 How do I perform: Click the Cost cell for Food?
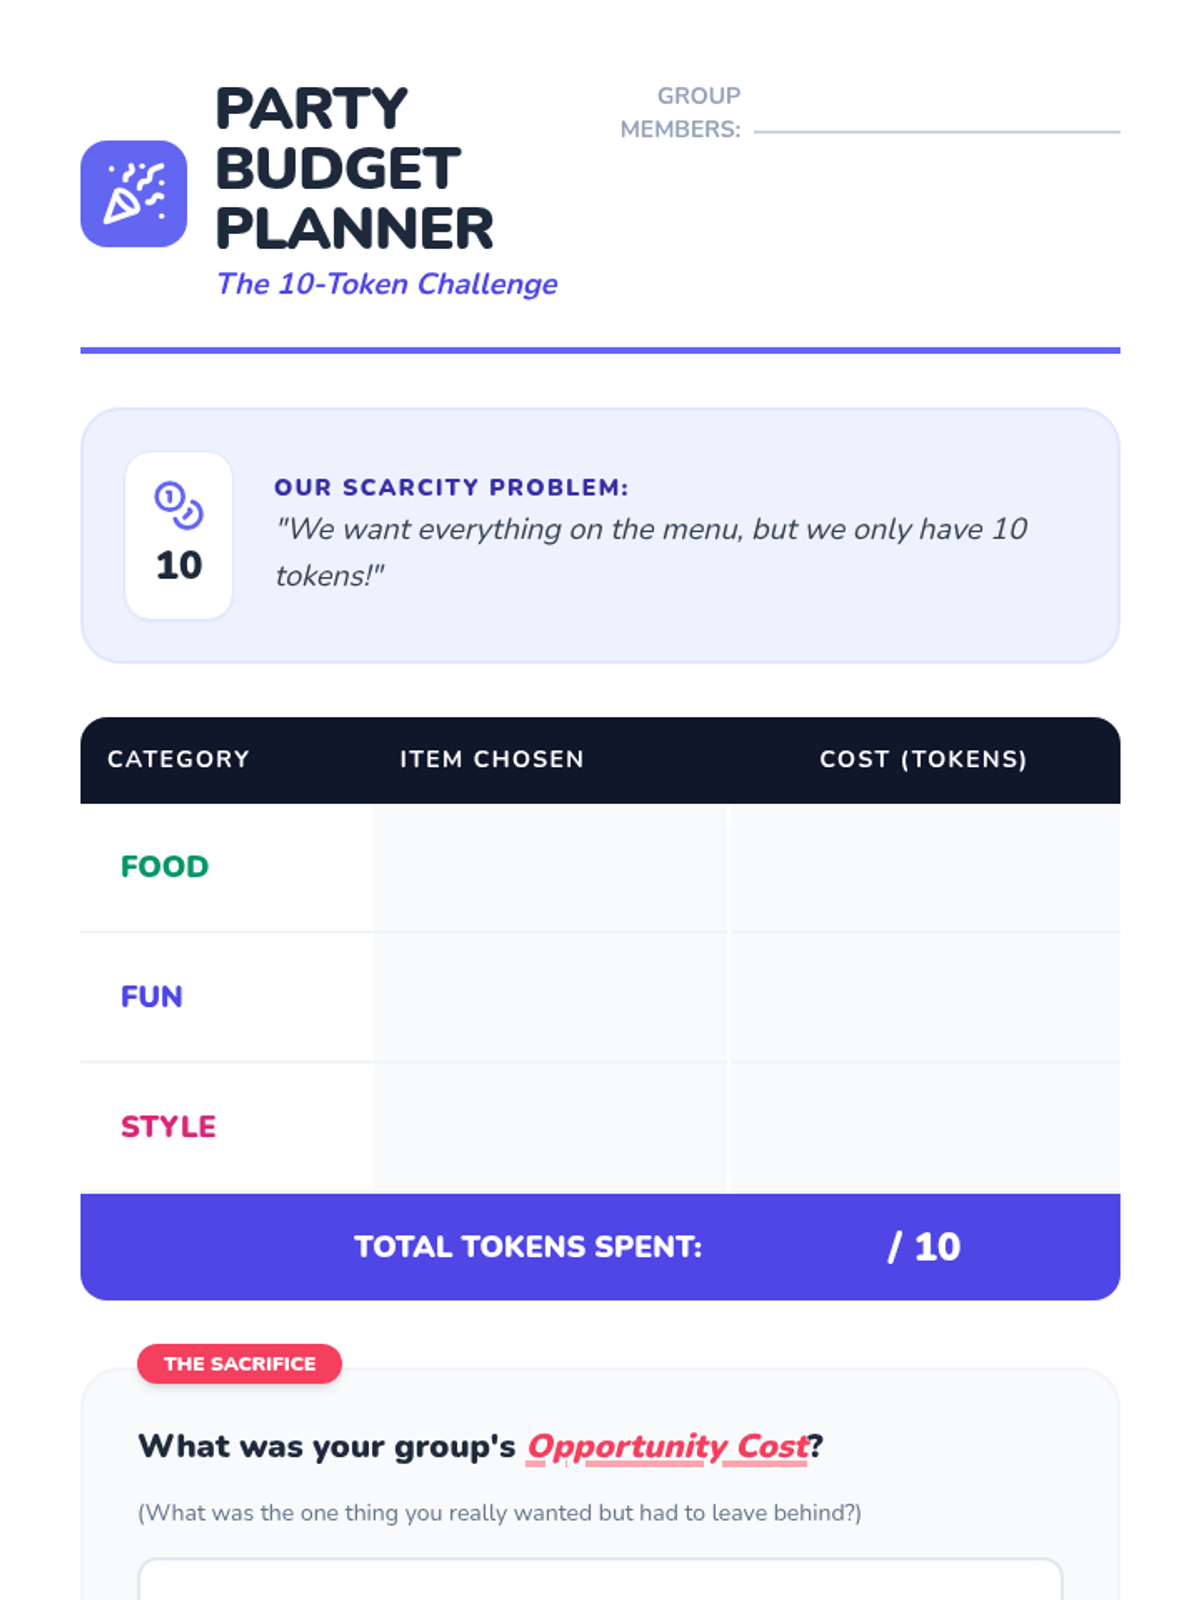925,867
